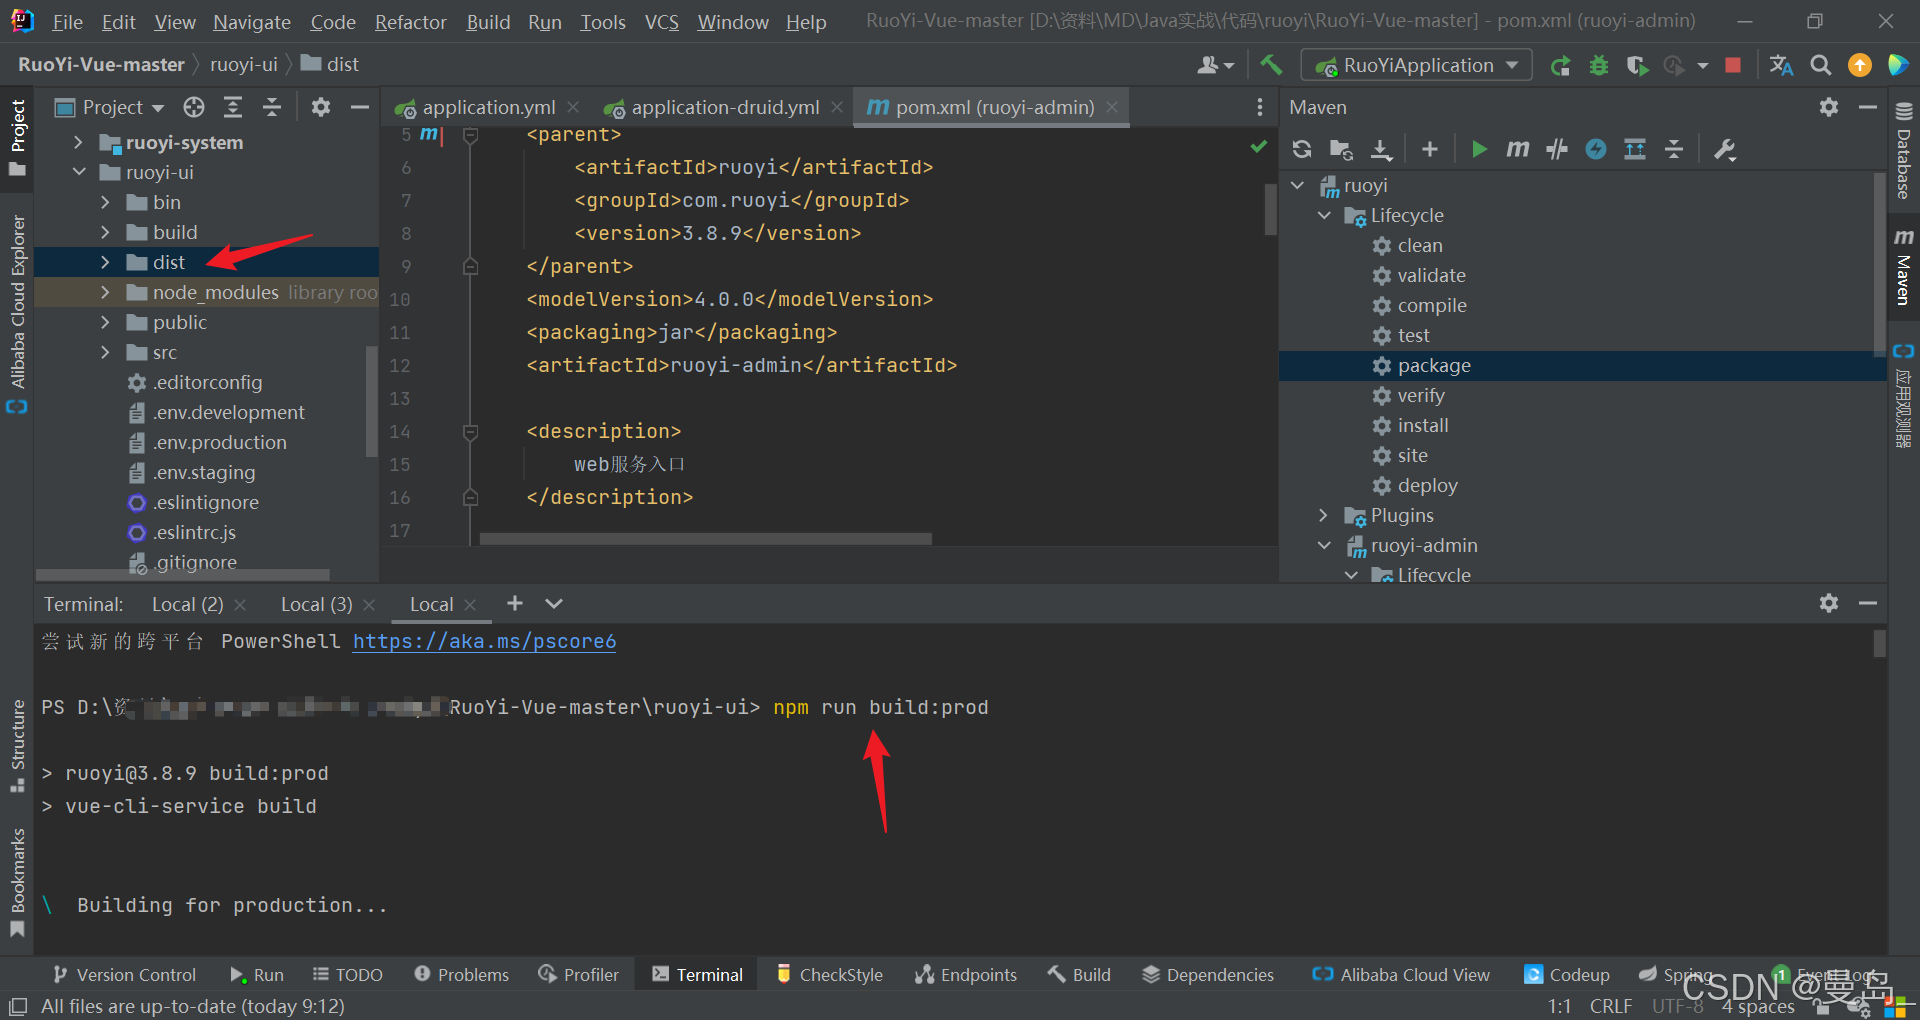This screenshot has height=1020, width=1920.
Task: Open the Translate icon in toolbar
Action: click(1781, 66)
